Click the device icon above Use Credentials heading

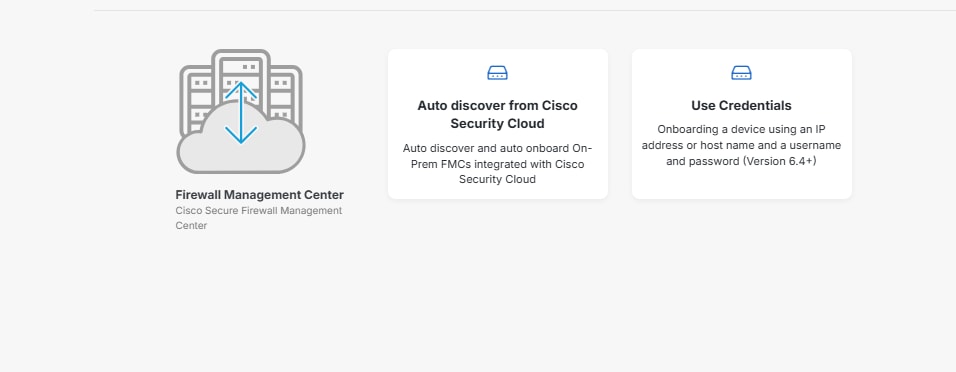pyautogui.click(x=741, y=73)
